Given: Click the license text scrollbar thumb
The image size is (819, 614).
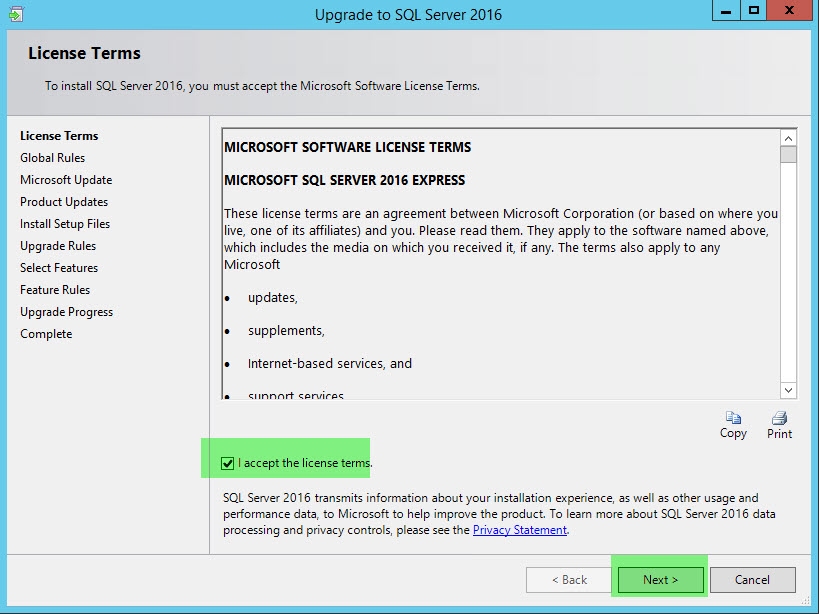Looking at the screenshot, I should (788, 155).
